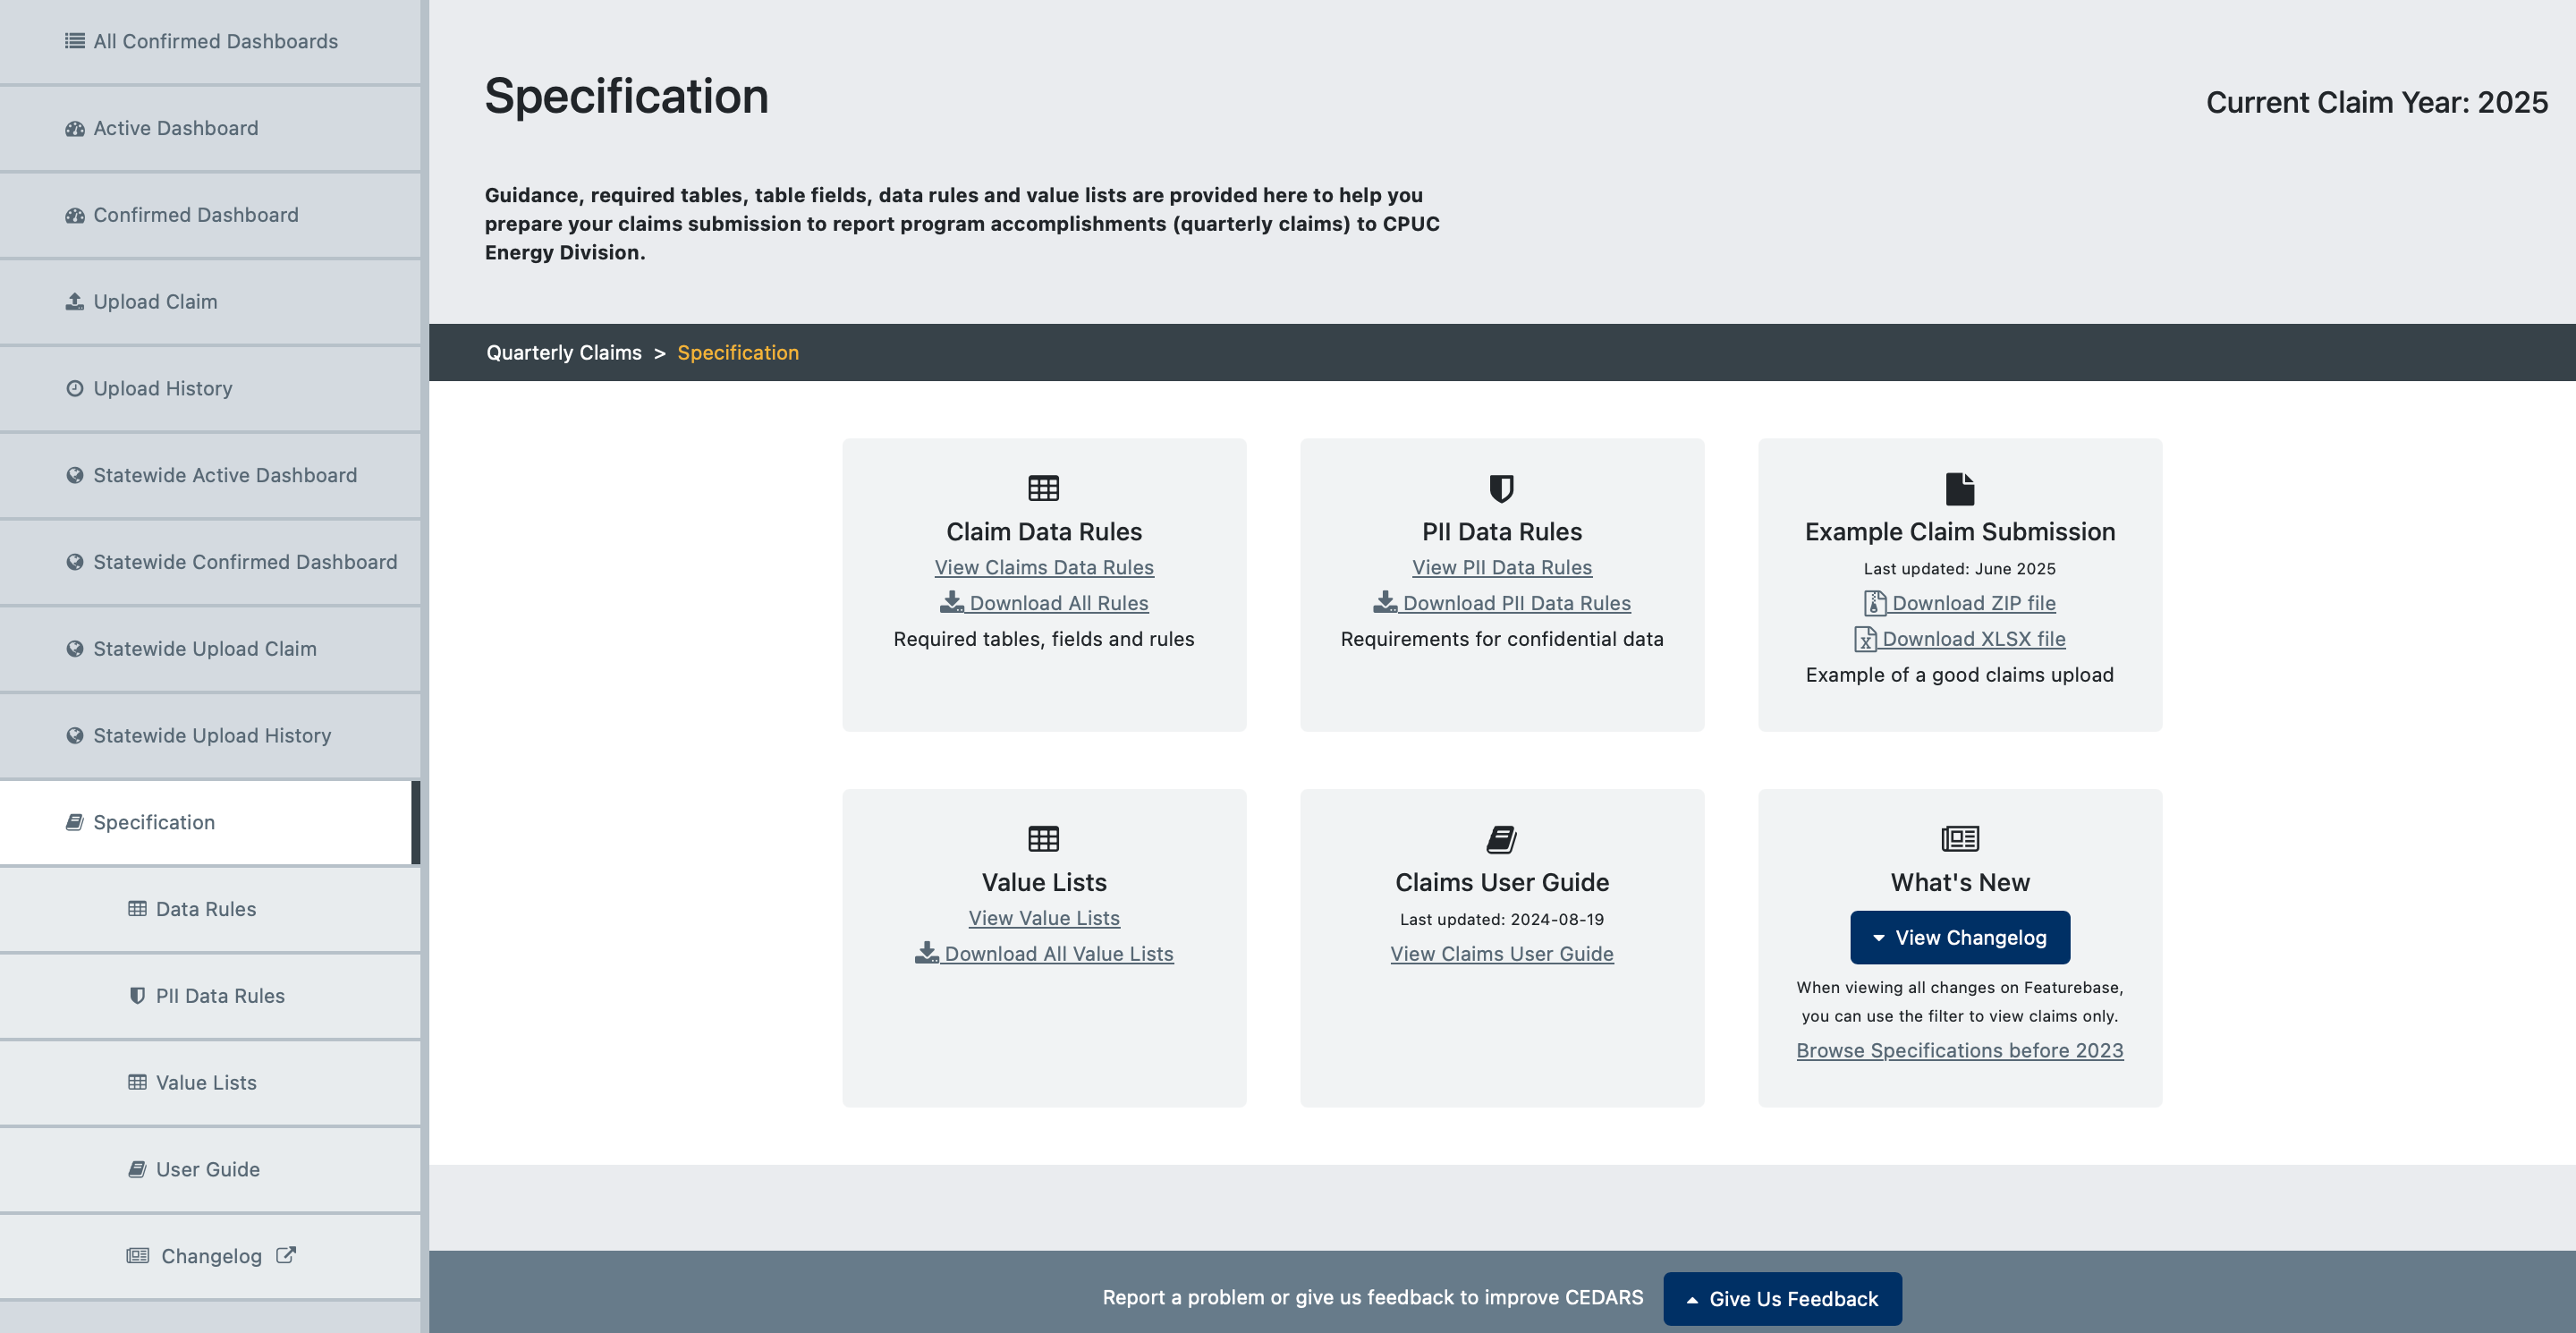Image resolution: width=2576 pixels, height=1333 pixels.
Task: Open the View Value Lists link
Action: (x=1043, y=918)
